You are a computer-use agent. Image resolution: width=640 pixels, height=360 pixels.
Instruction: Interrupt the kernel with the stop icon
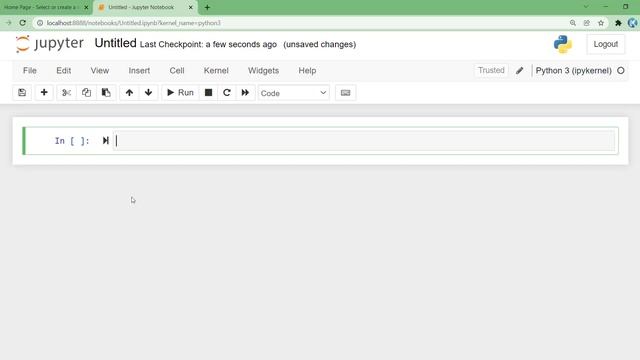(208, 93)
